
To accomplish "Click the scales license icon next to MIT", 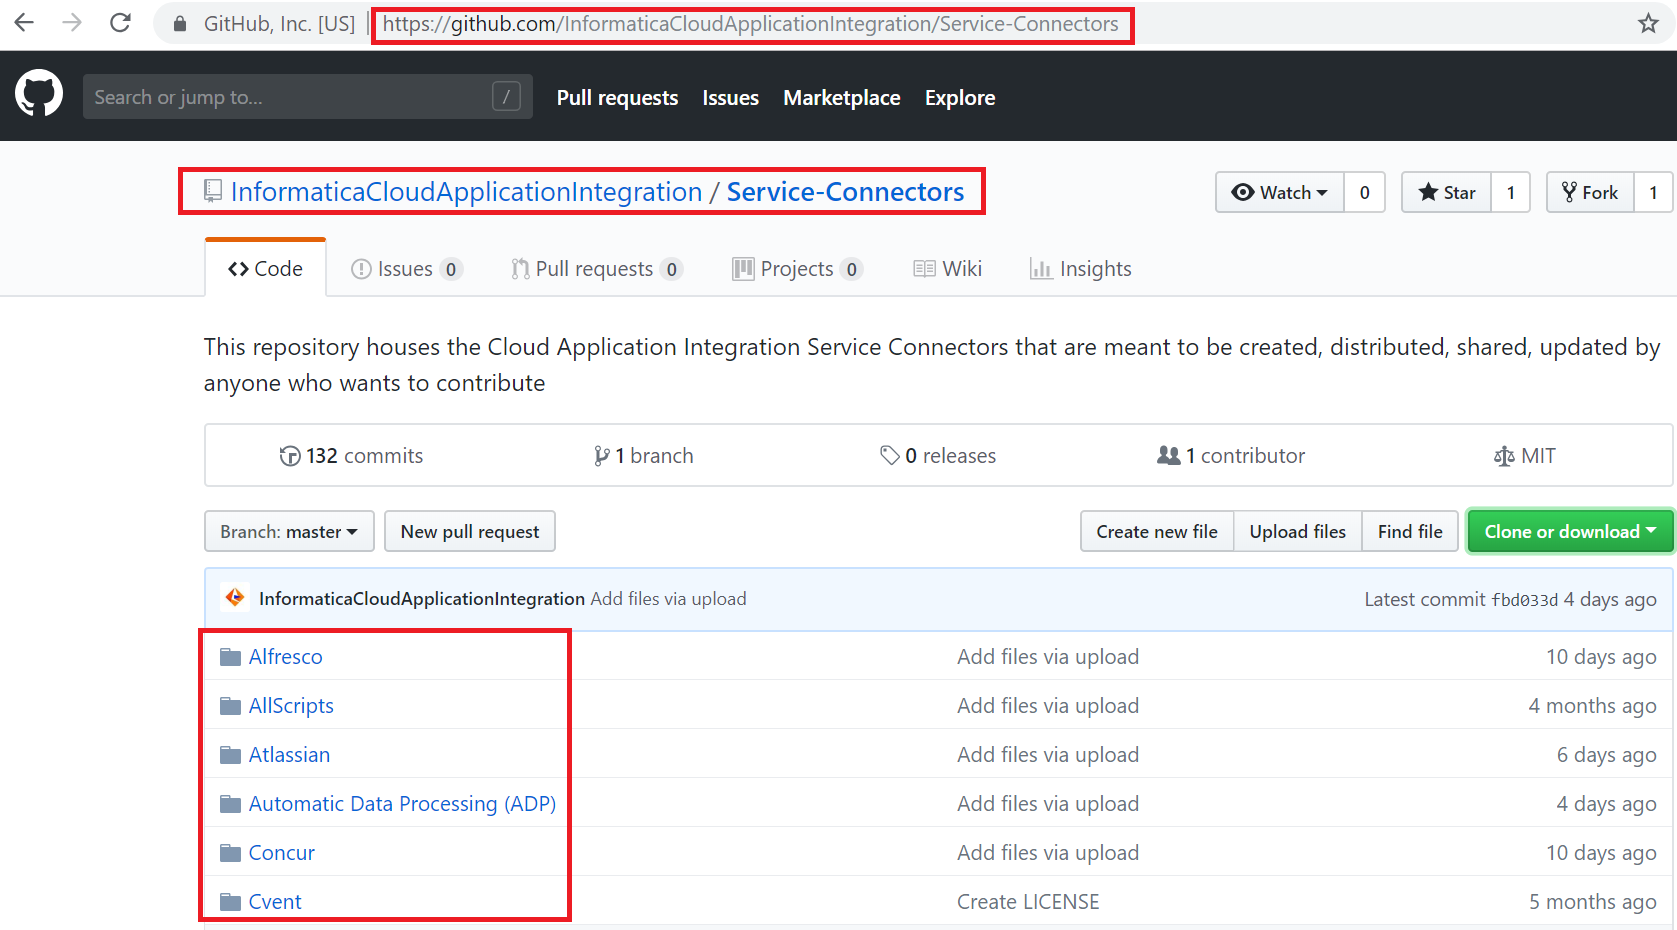I will click(x=1504, y=456).
